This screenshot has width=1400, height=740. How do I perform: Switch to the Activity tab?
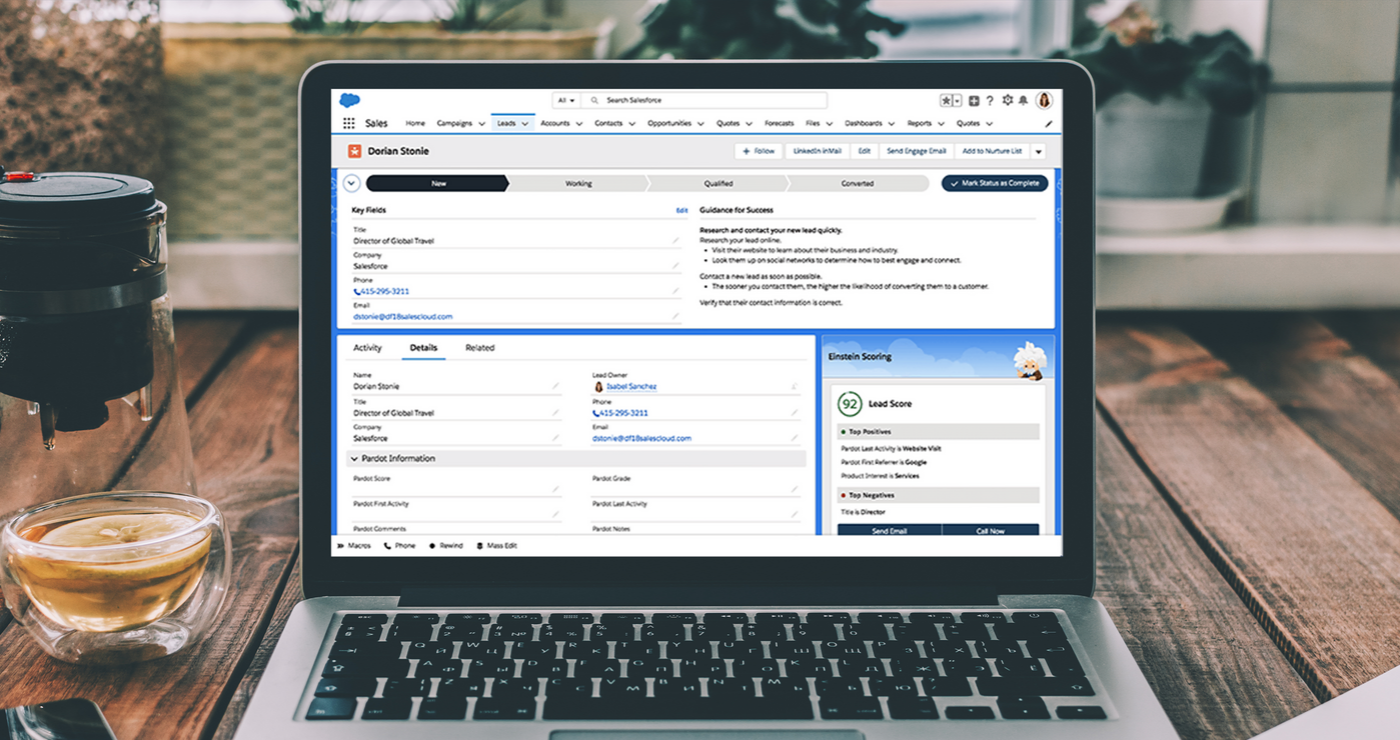367,347
